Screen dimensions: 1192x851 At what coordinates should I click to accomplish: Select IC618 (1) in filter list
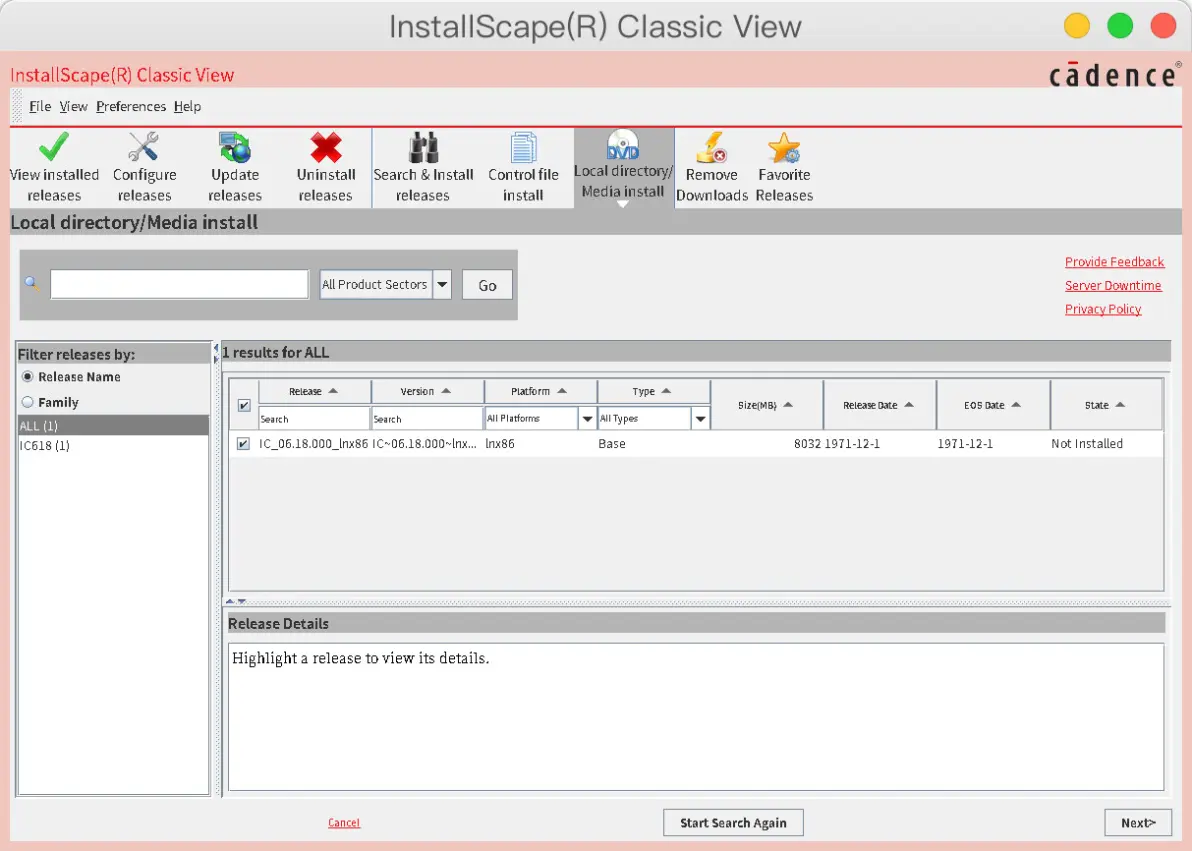(x=113, y=445)
